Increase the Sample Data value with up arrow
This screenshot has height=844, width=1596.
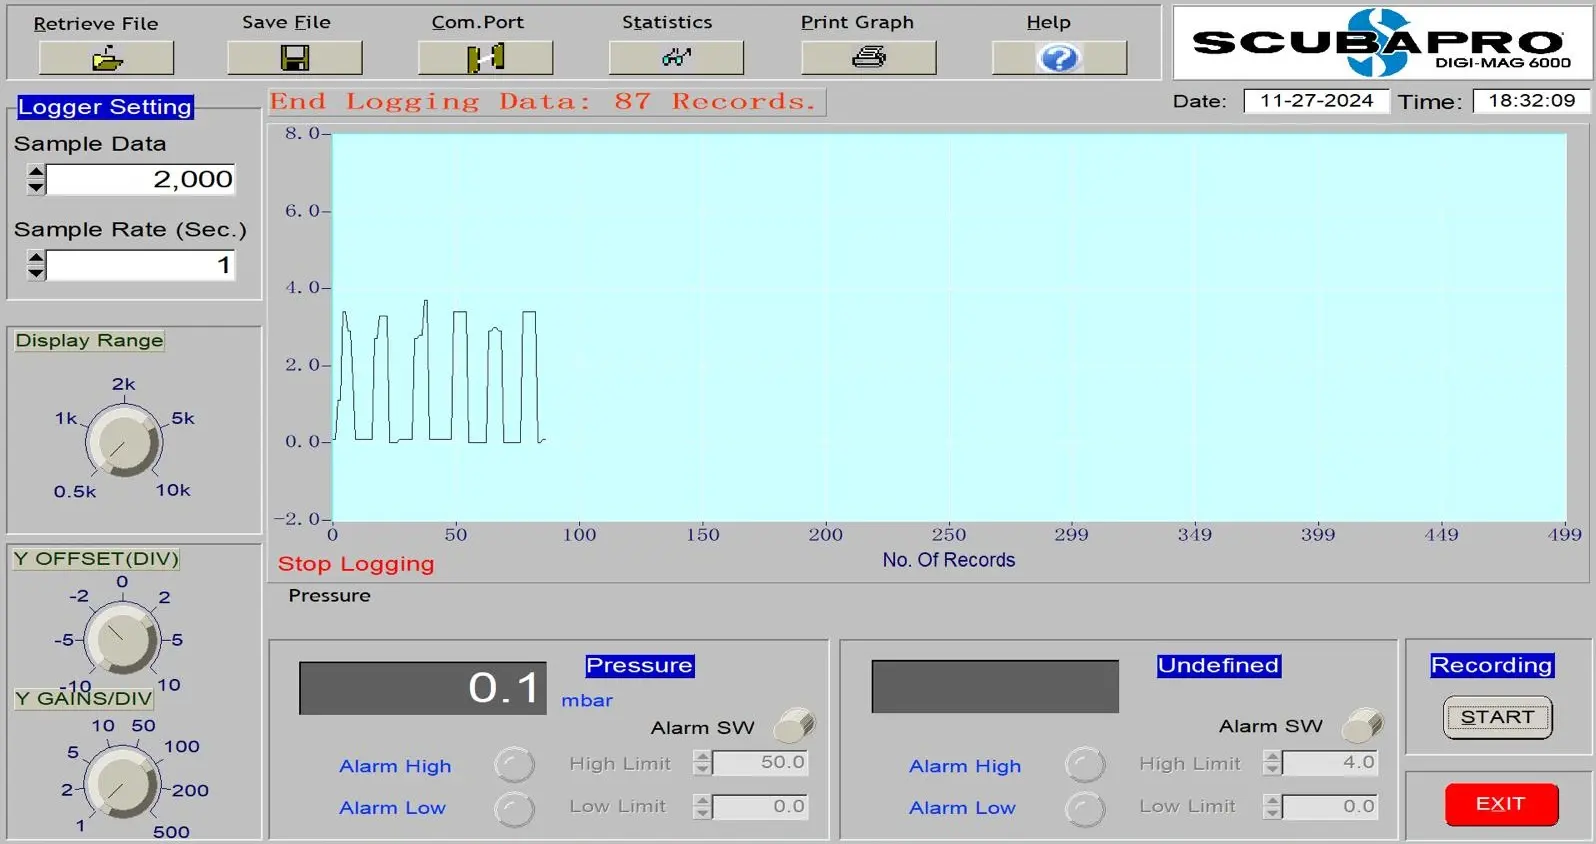(36, 172)
